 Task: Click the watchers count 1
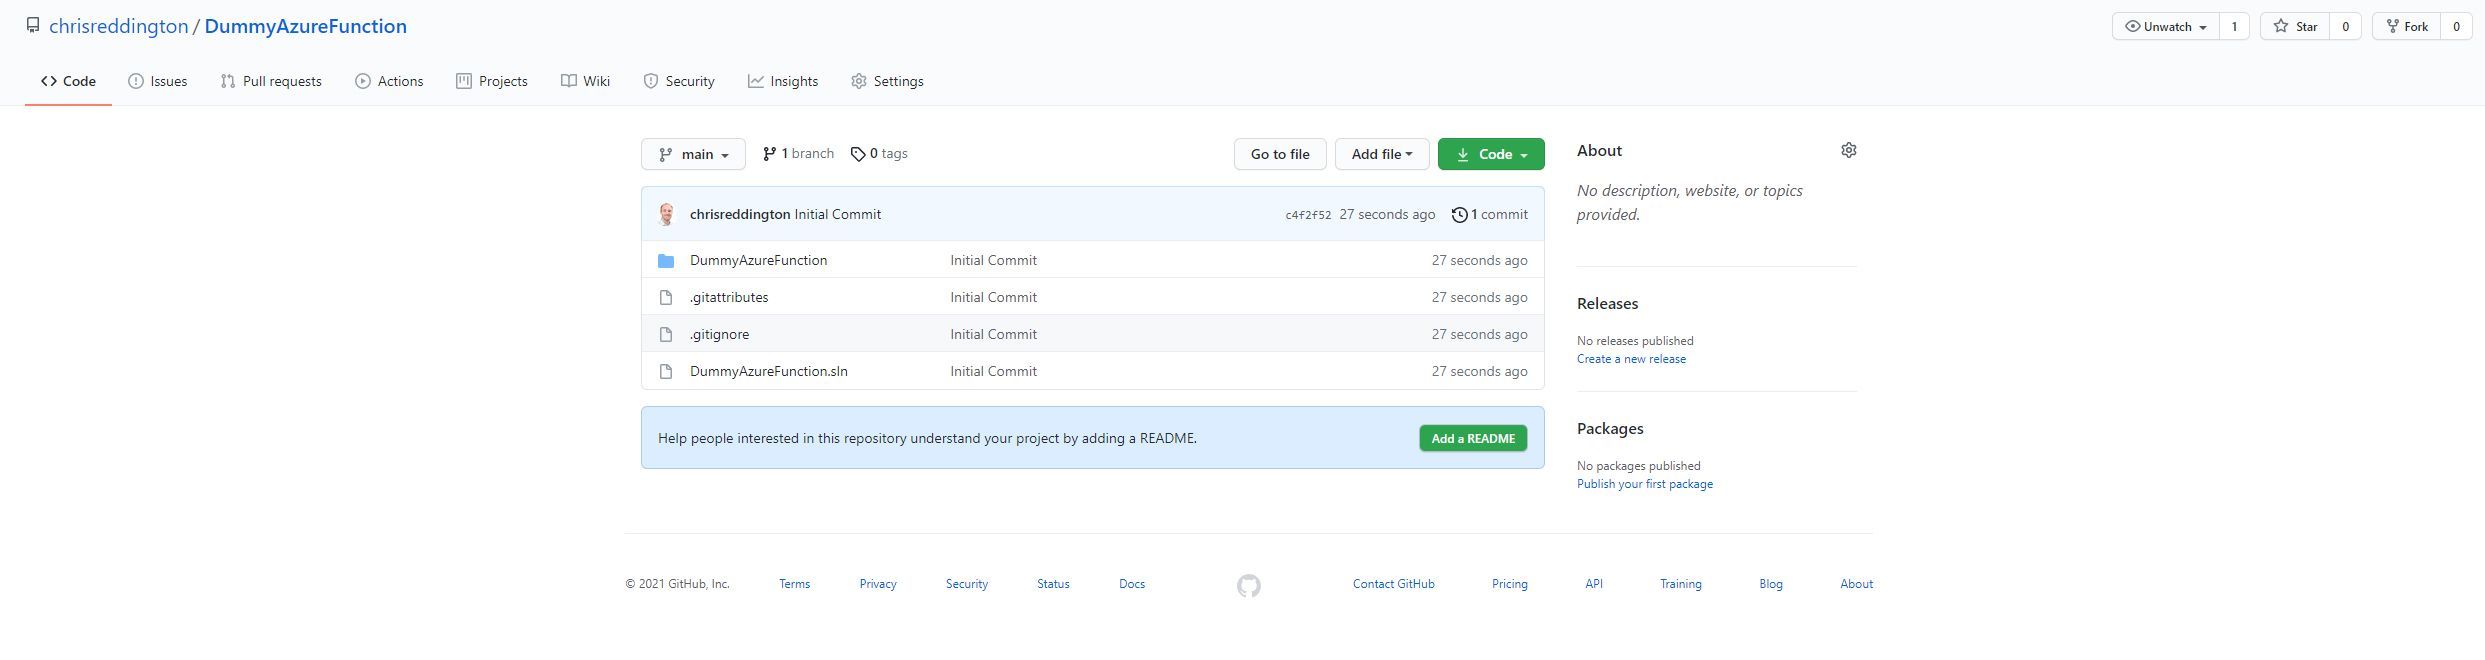pyautogui.click(x=2234, y=27)
